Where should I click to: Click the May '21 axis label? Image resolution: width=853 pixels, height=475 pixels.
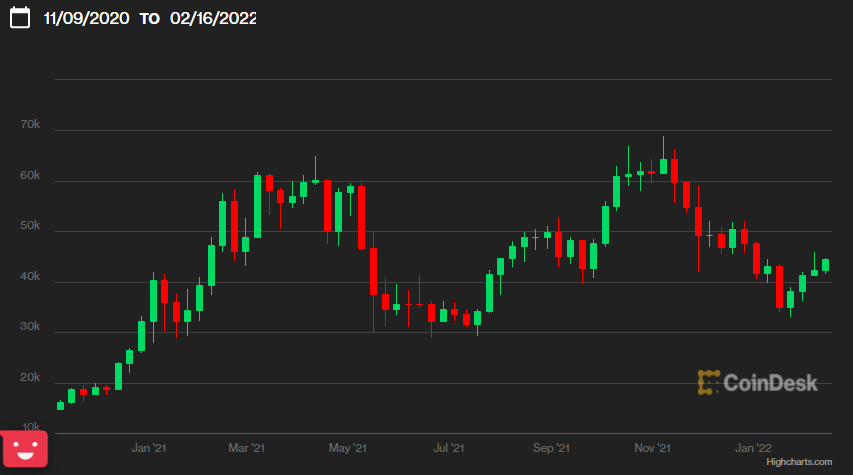pyautogui.click(x=348, y=448)
